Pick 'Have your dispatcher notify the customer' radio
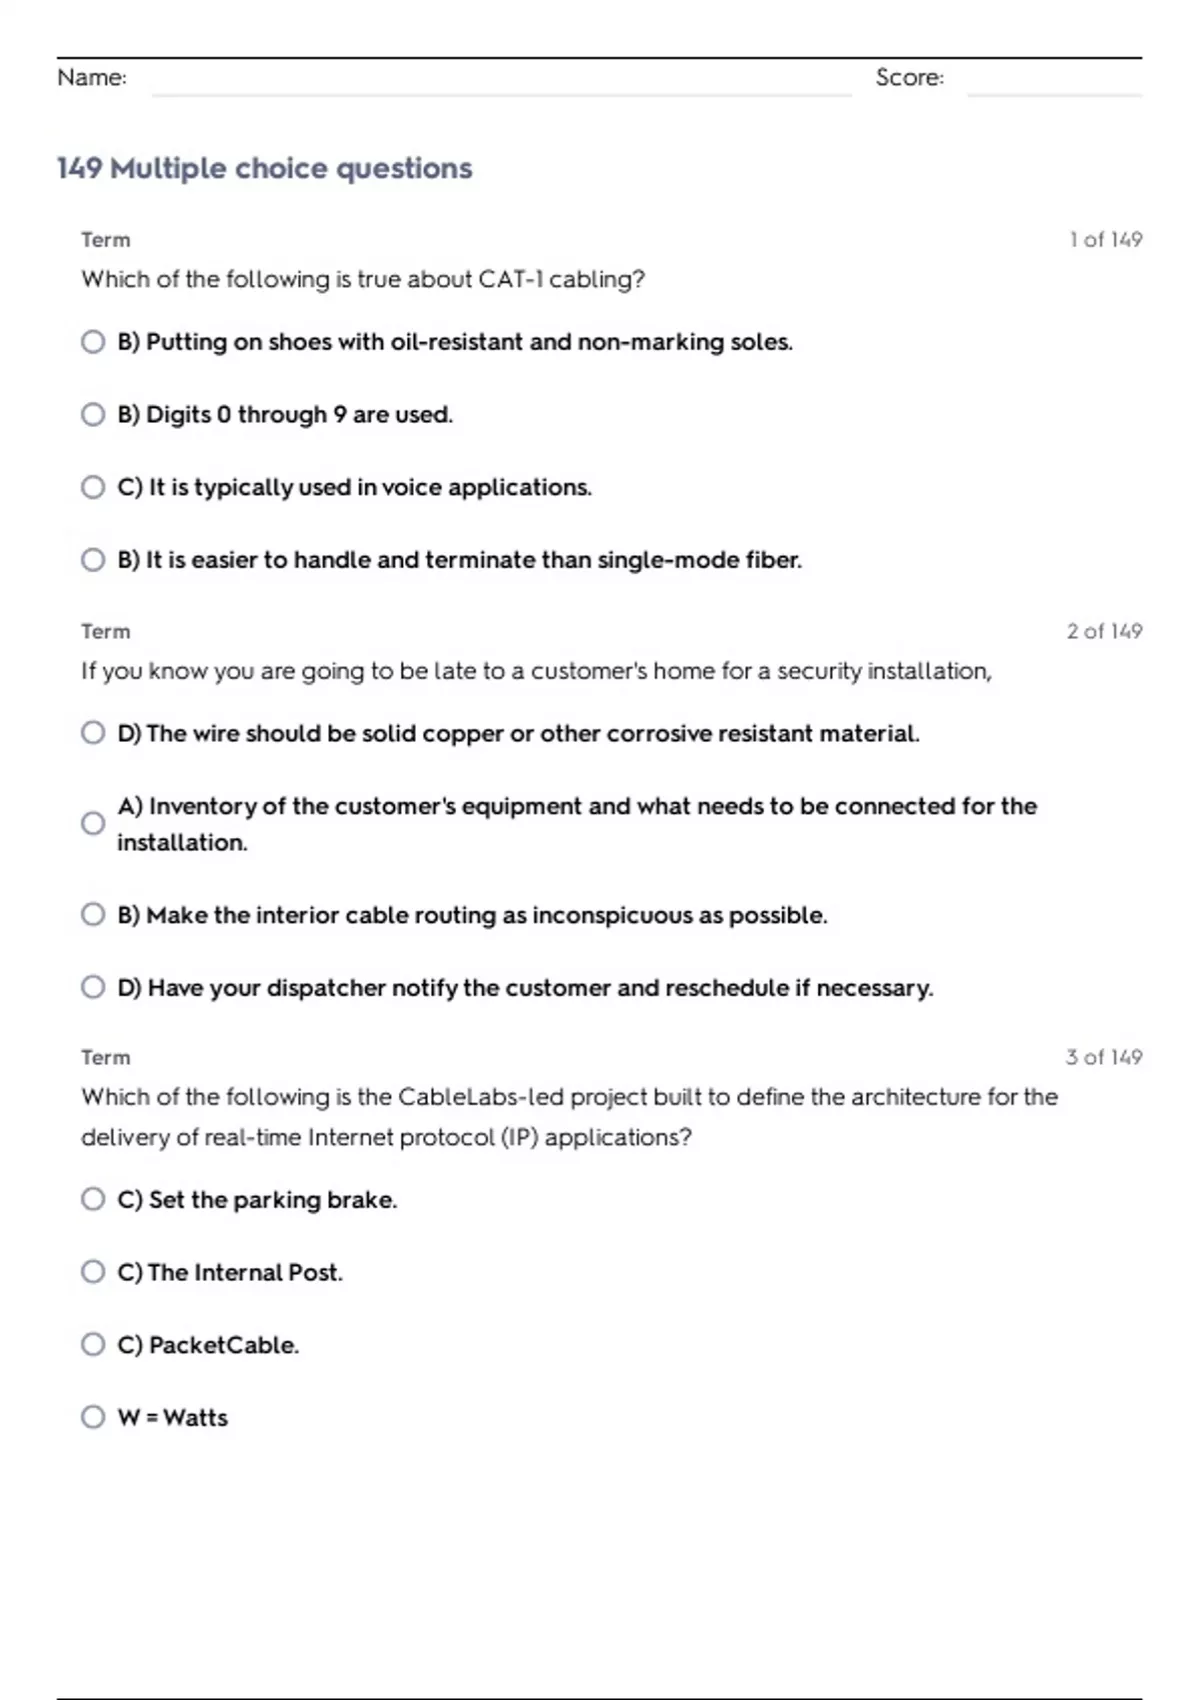1200x1700 pixels. pyautogui.click(x=93, y=988)
